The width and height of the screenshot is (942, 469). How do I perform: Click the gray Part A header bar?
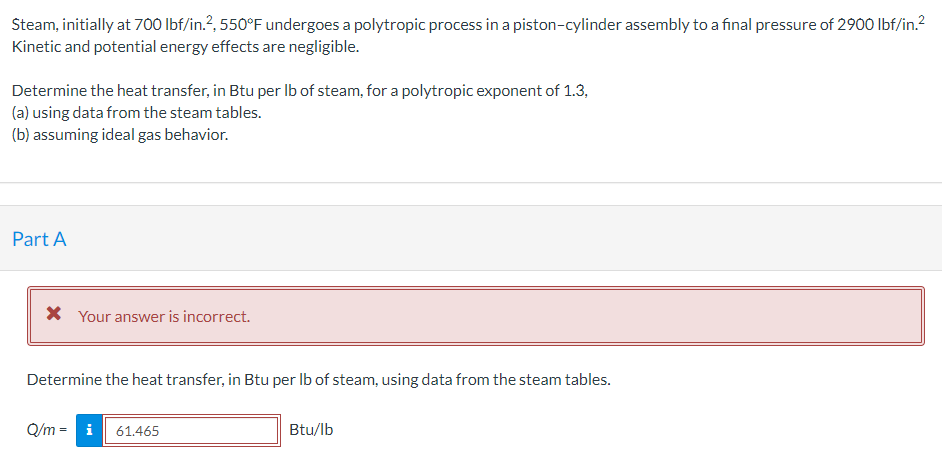tap(471, 238)
